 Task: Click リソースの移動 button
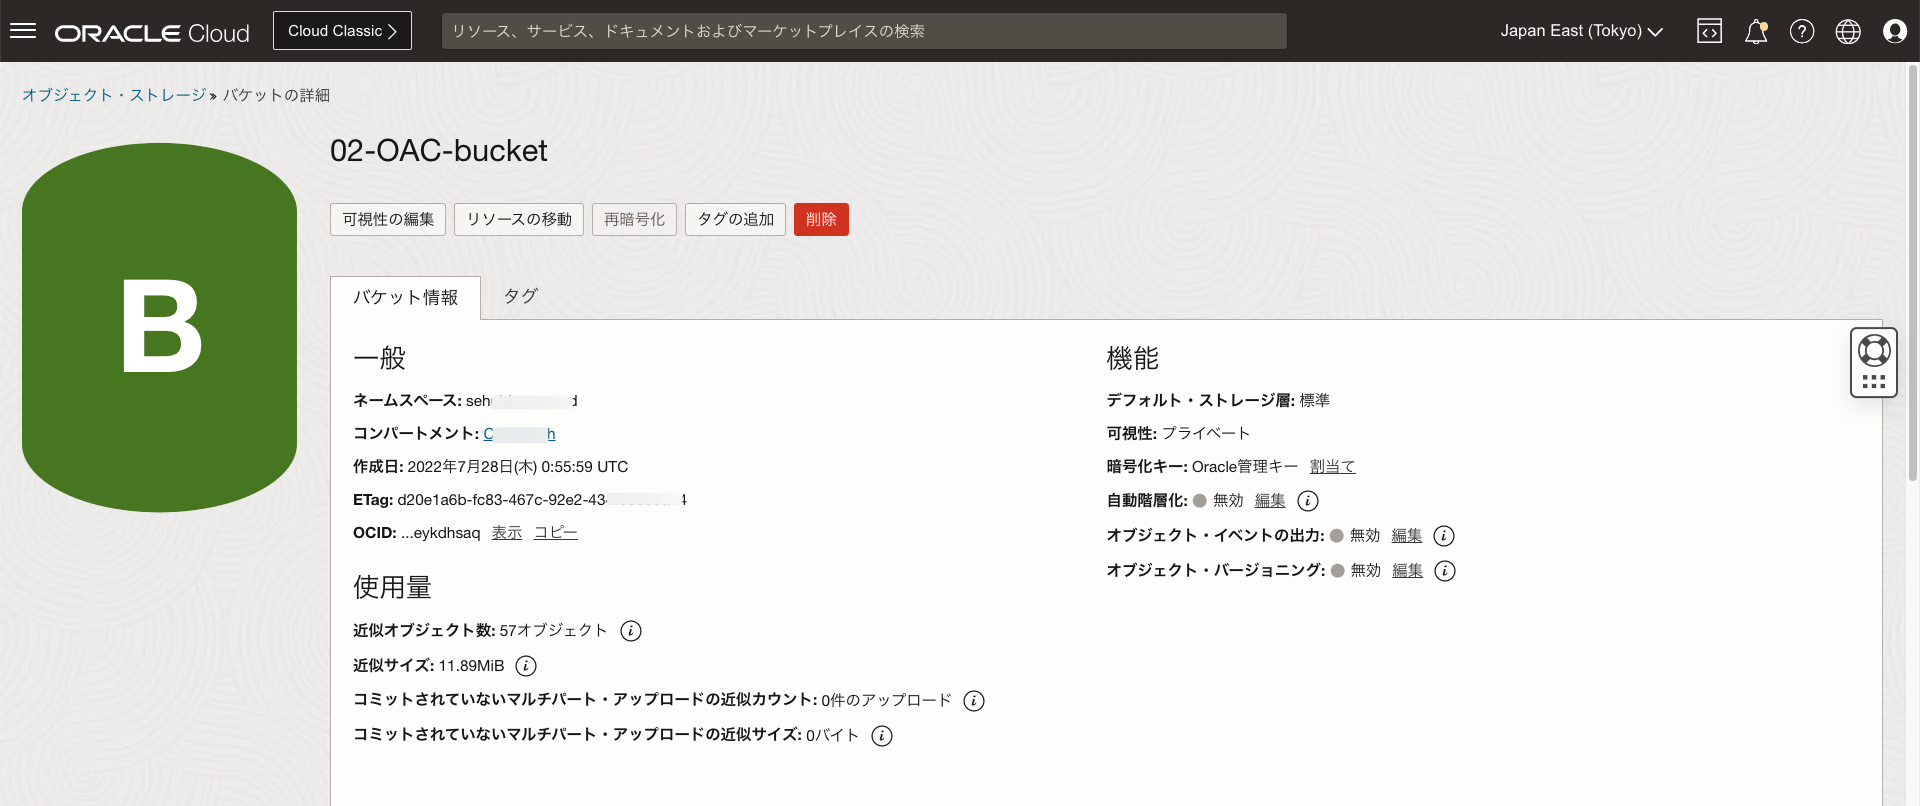(x=519, y=219)
